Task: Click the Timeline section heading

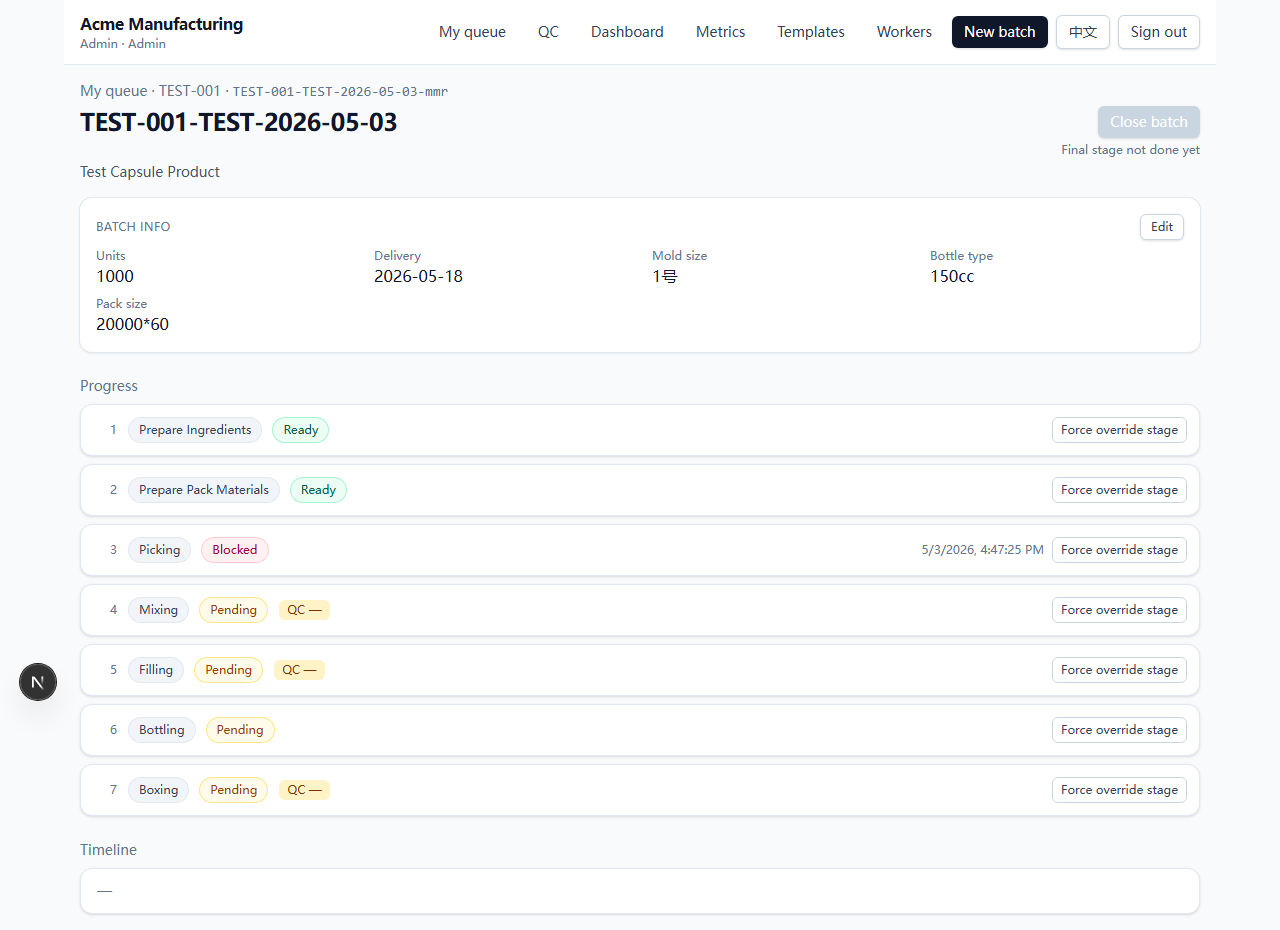Action: tap(108, 850)
